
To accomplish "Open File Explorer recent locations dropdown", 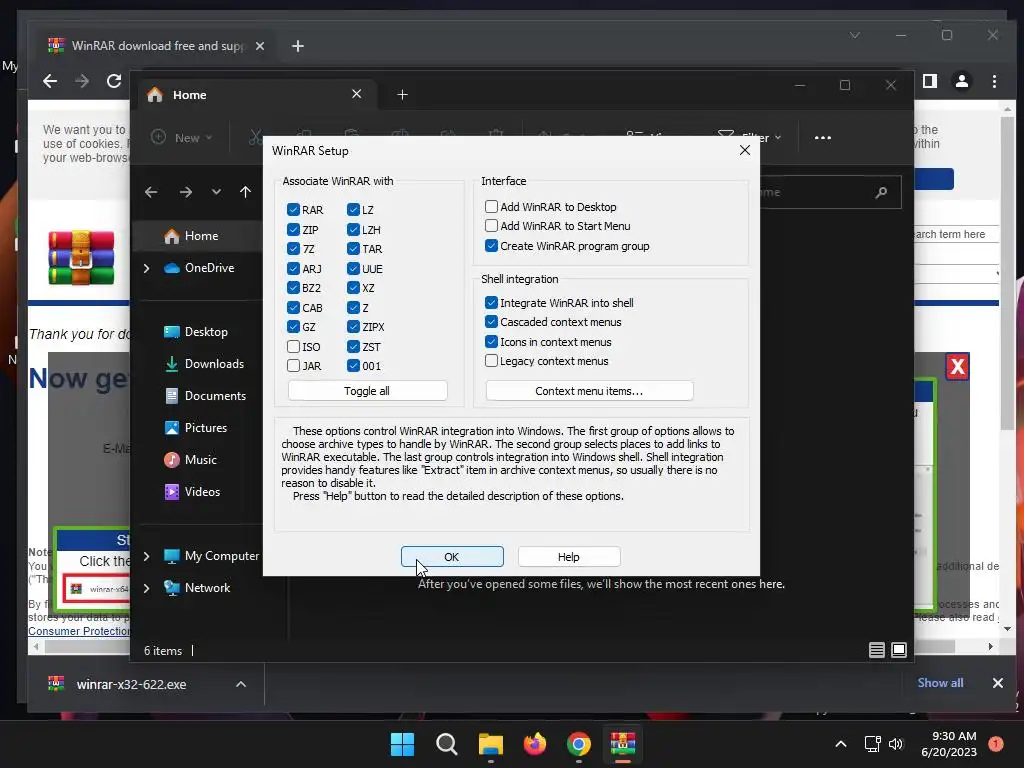I will pyautogui.click(x=216, y=192).
